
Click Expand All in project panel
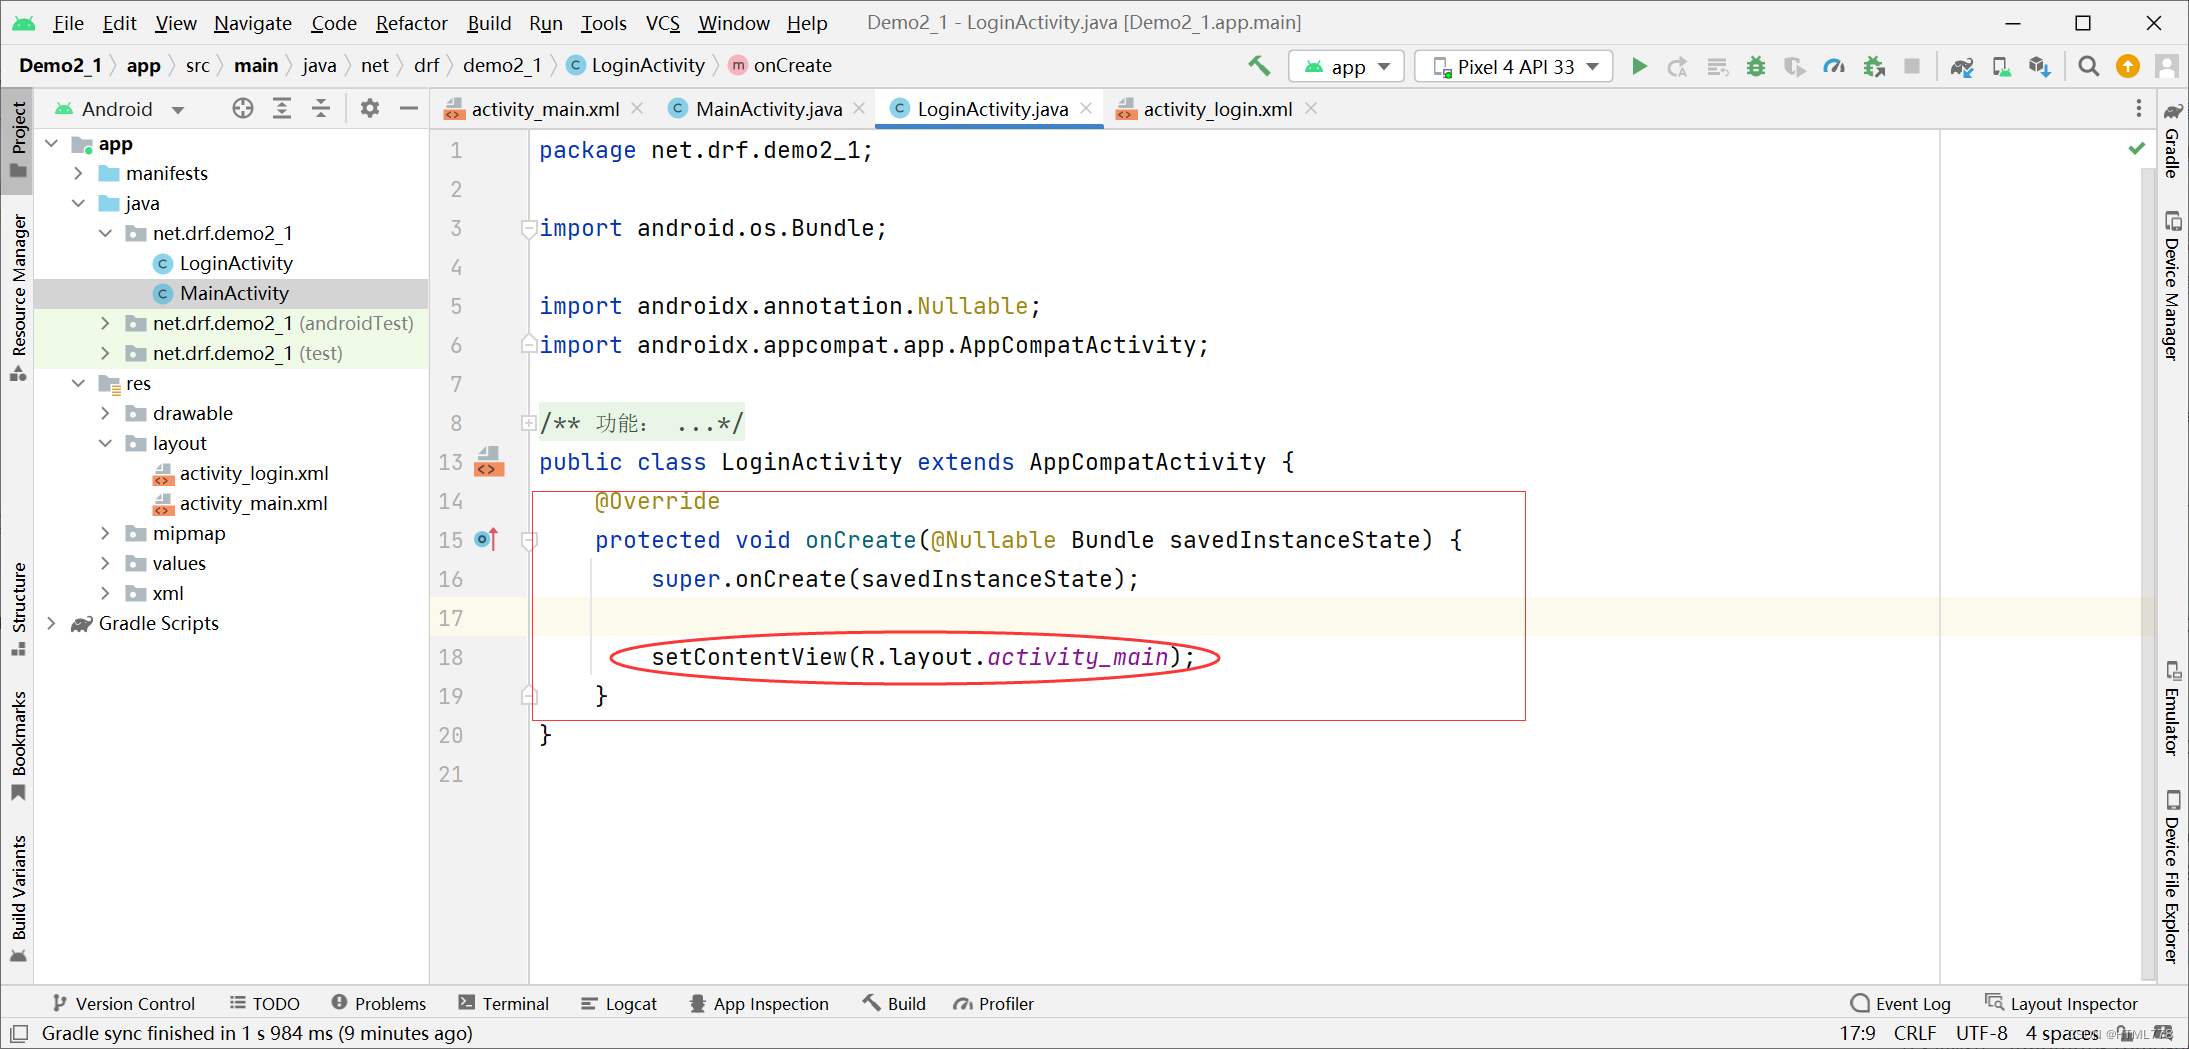pos(282,108)
